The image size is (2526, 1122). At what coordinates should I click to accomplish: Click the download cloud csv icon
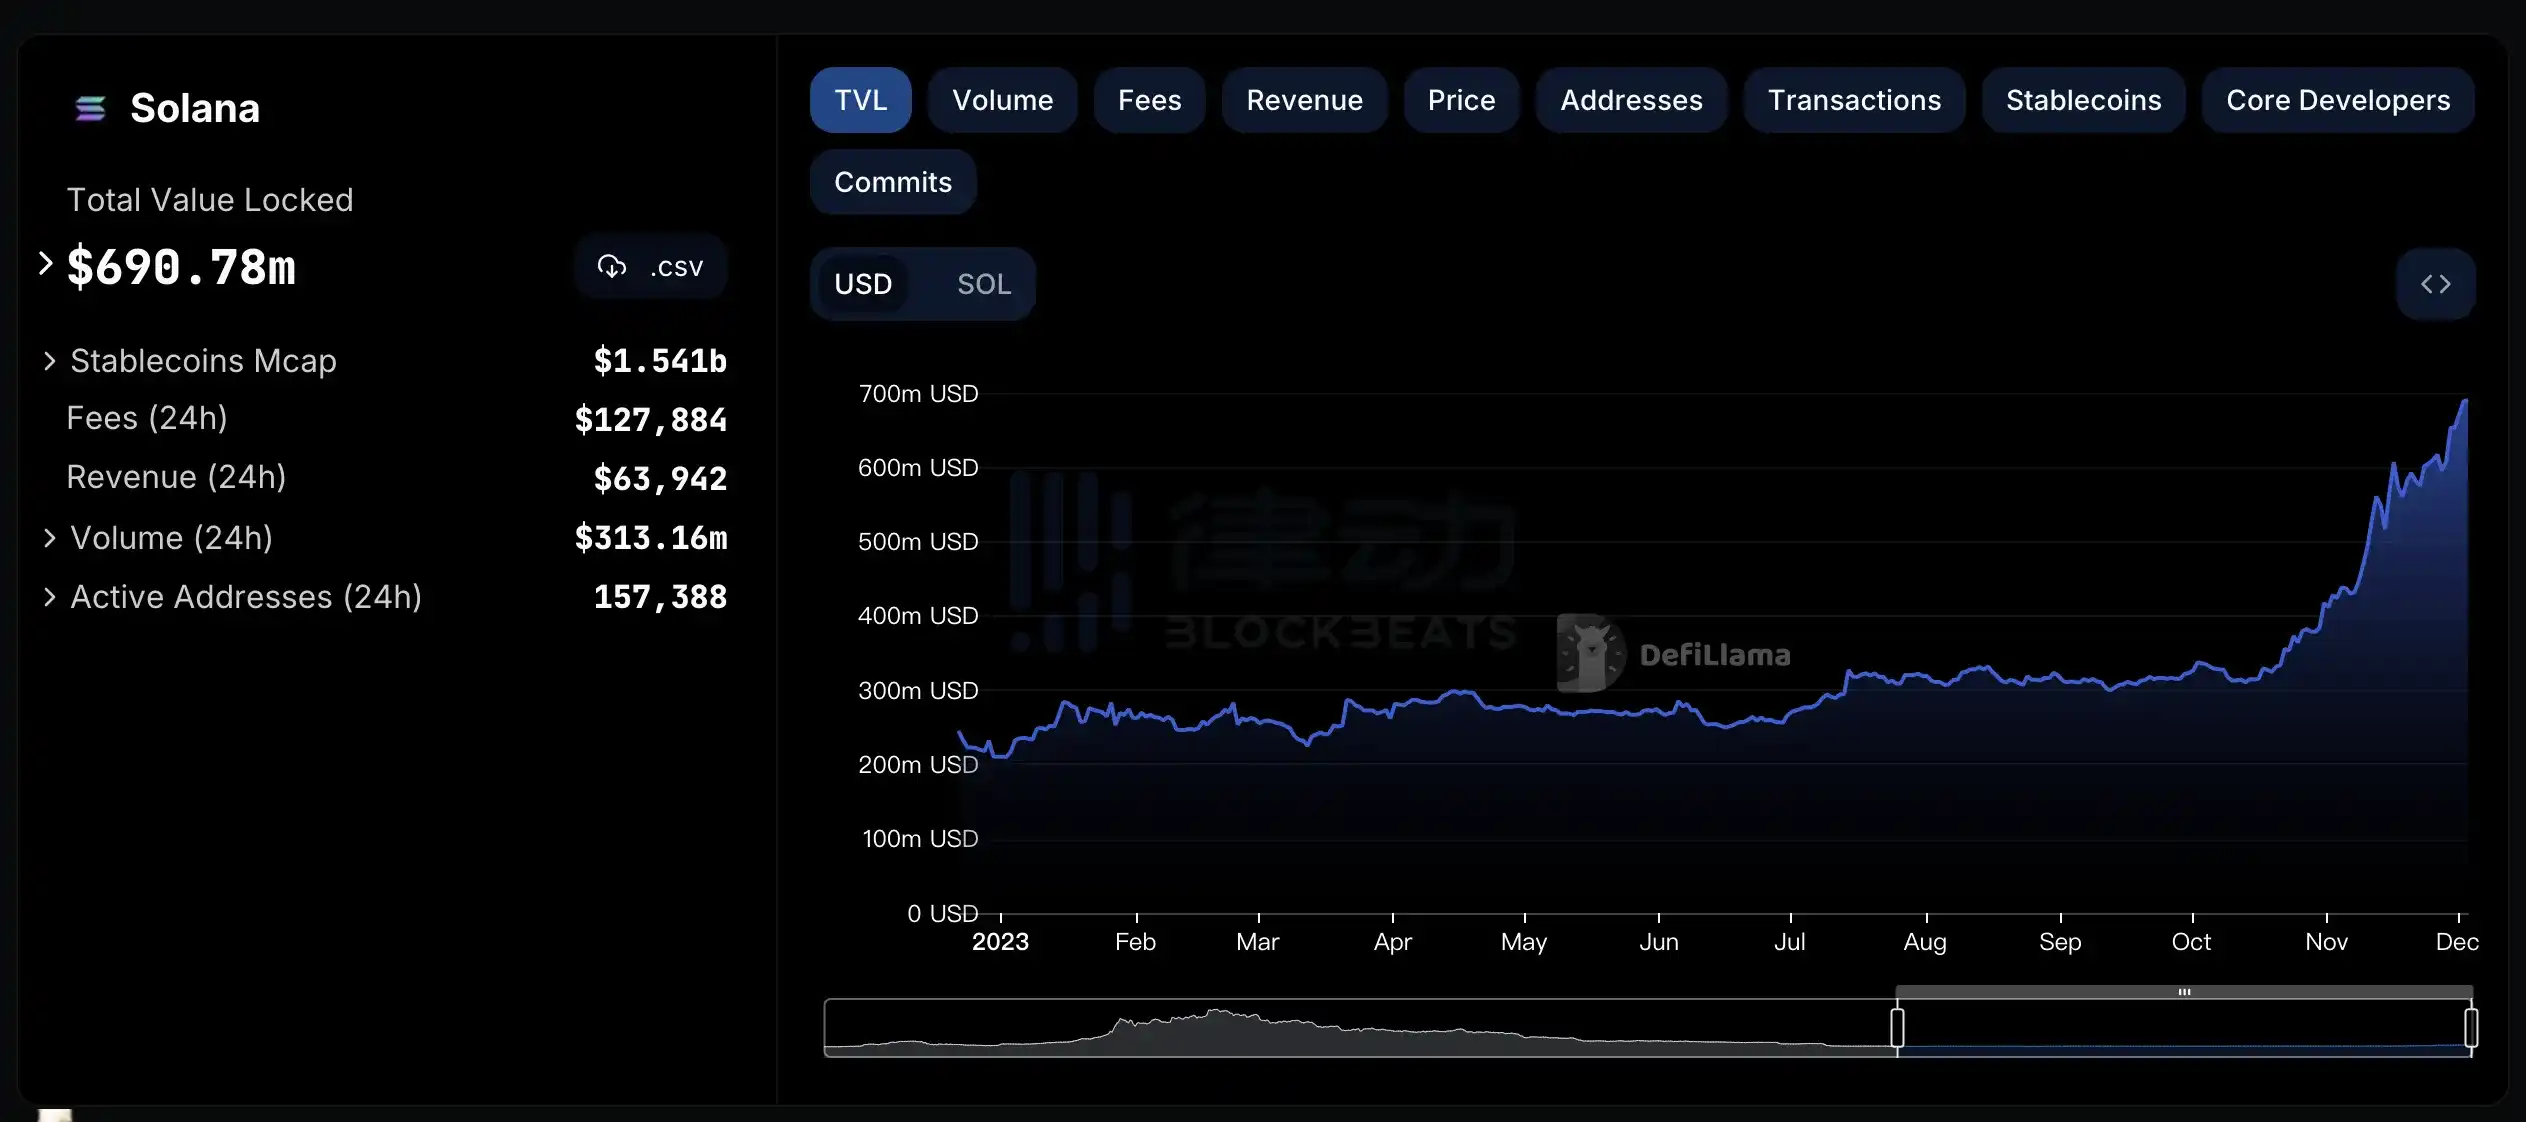pyautogui.click(x=612, y=266)
